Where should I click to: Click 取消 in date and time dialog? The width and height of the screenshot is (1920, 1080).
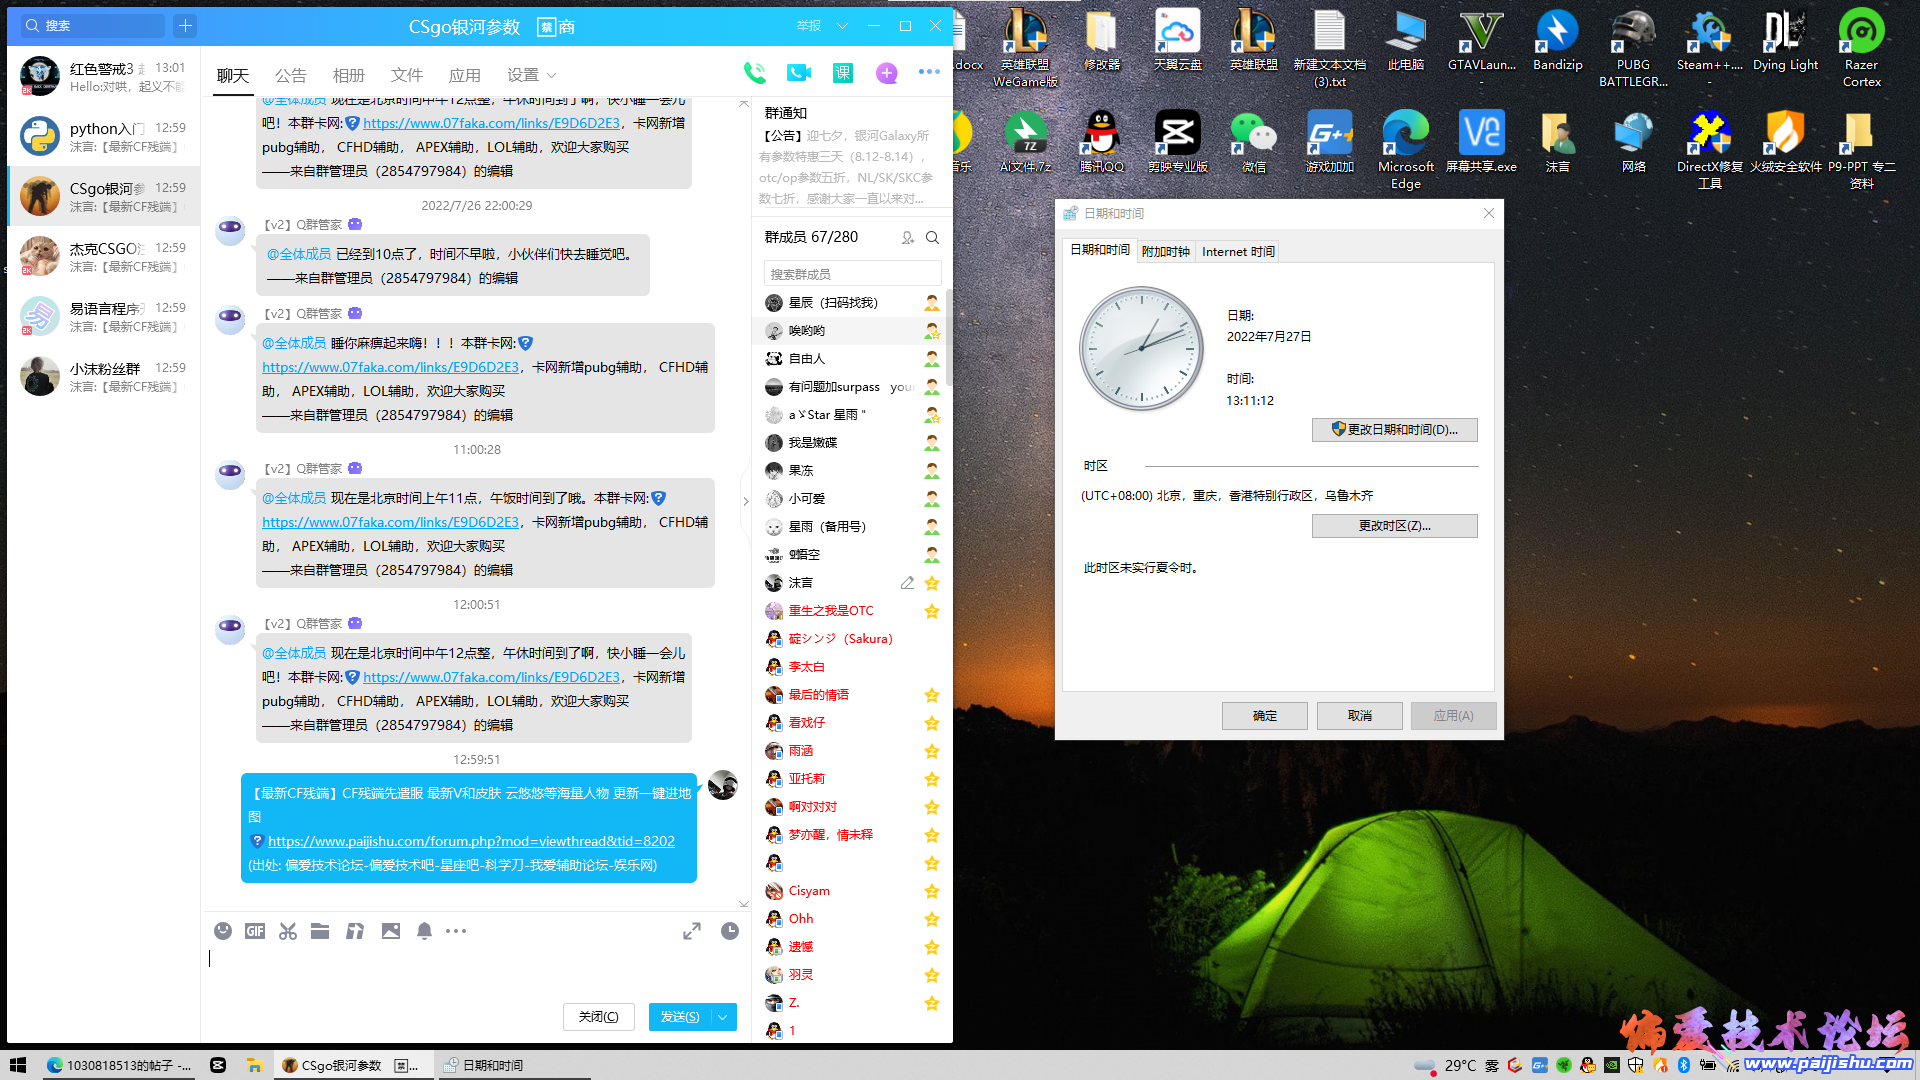coord(1359,716)
